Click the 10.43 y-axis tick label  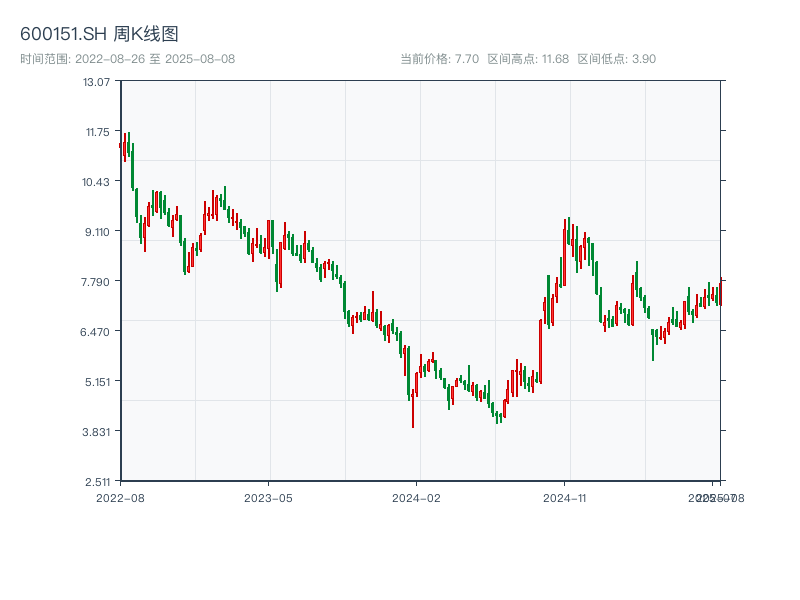click(96, 181)
